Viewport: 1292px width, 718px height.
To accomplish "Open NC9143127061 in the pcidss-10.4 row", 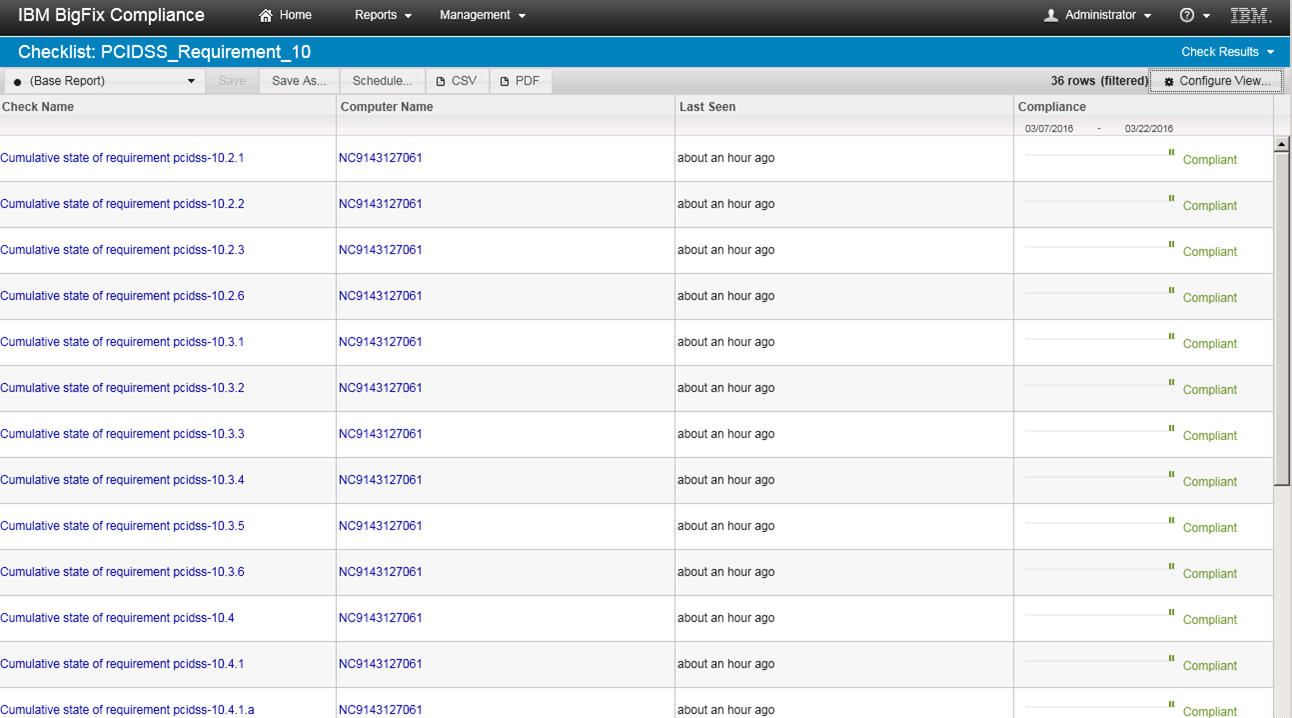I will pos(380,618).
